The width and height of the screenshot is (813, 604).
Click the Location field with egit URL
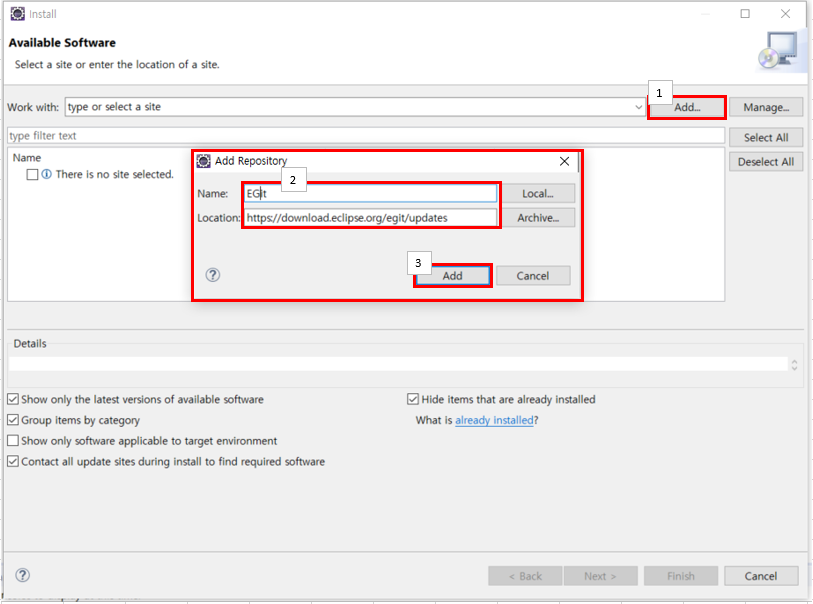click(370, 218)
